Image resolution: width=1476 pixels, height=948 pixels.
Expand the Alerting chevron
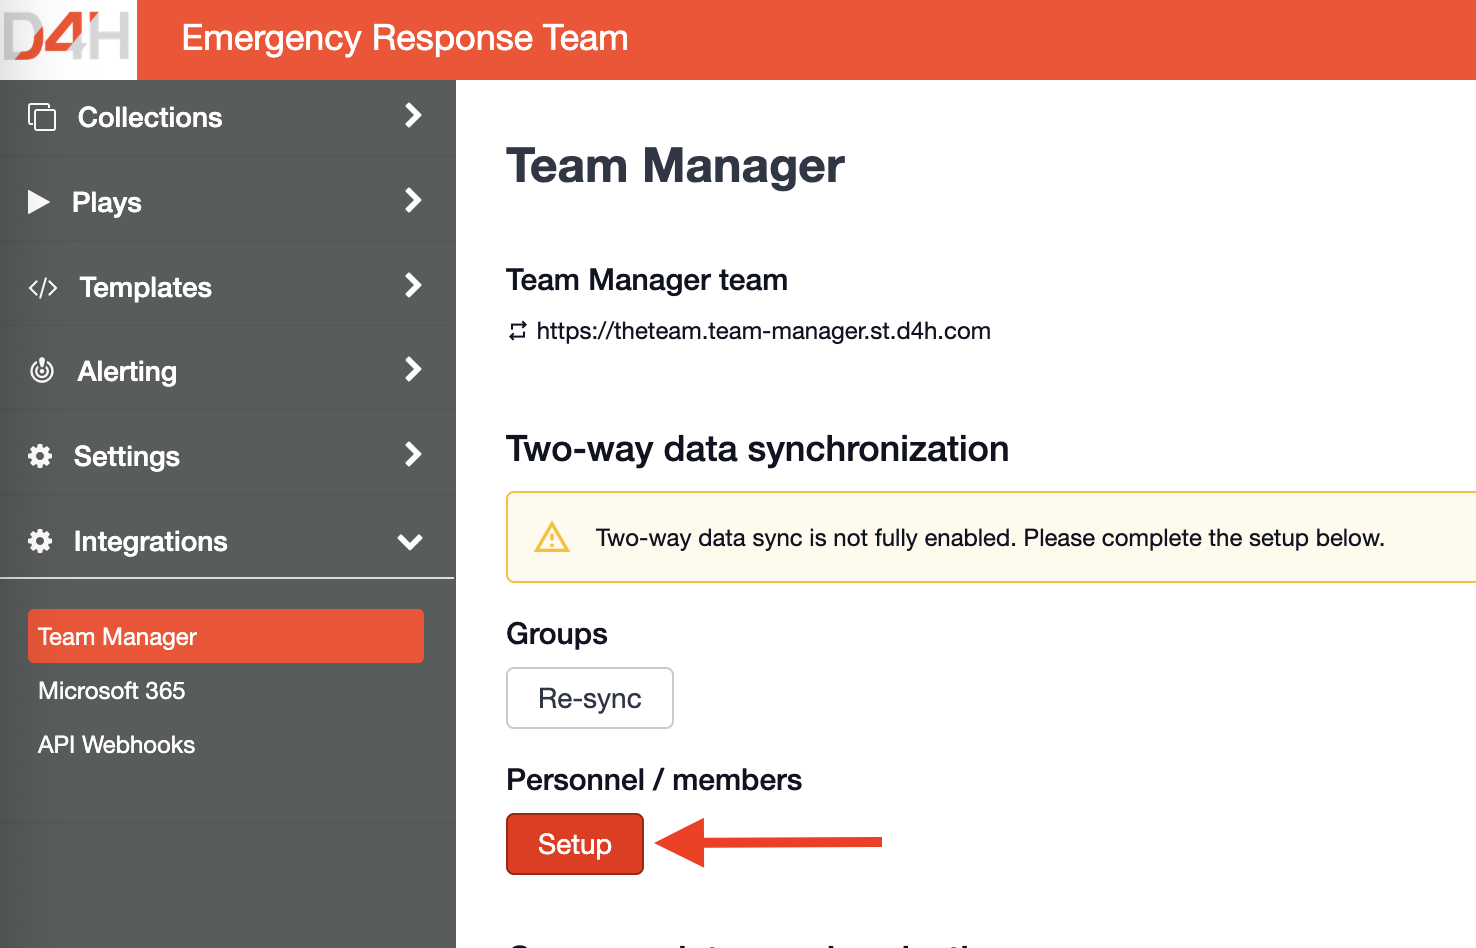[412, 369]
